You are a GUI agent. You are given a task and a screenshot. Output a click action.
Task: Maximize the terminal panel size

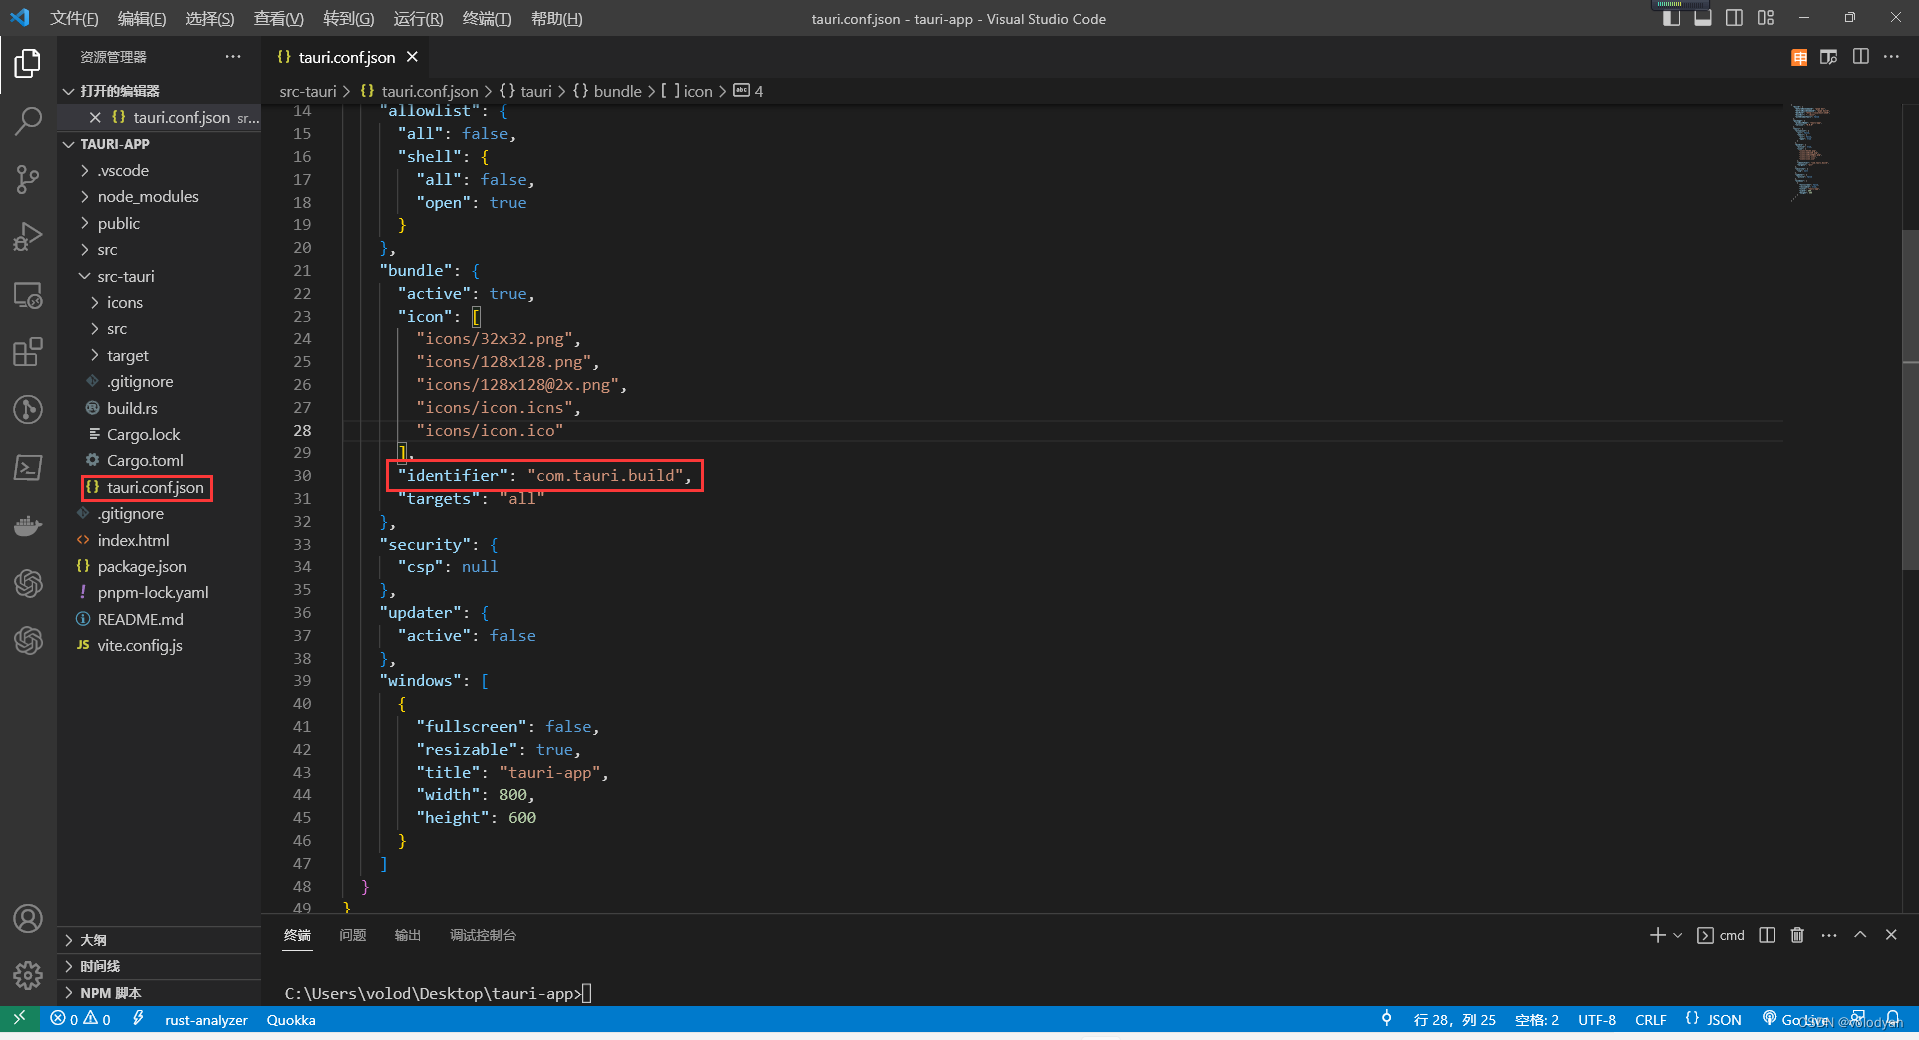pyautogui.click(x=1860, y=935)
